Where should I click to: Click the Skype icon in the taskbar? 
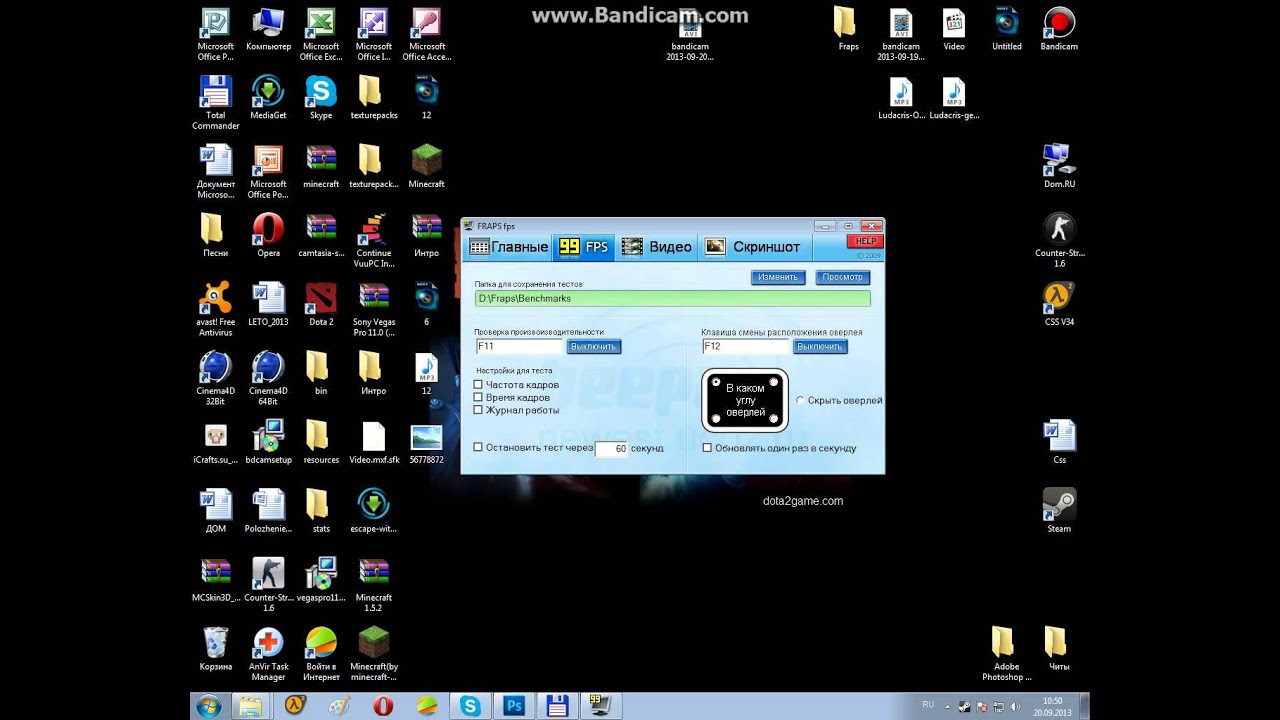(470, 706)
